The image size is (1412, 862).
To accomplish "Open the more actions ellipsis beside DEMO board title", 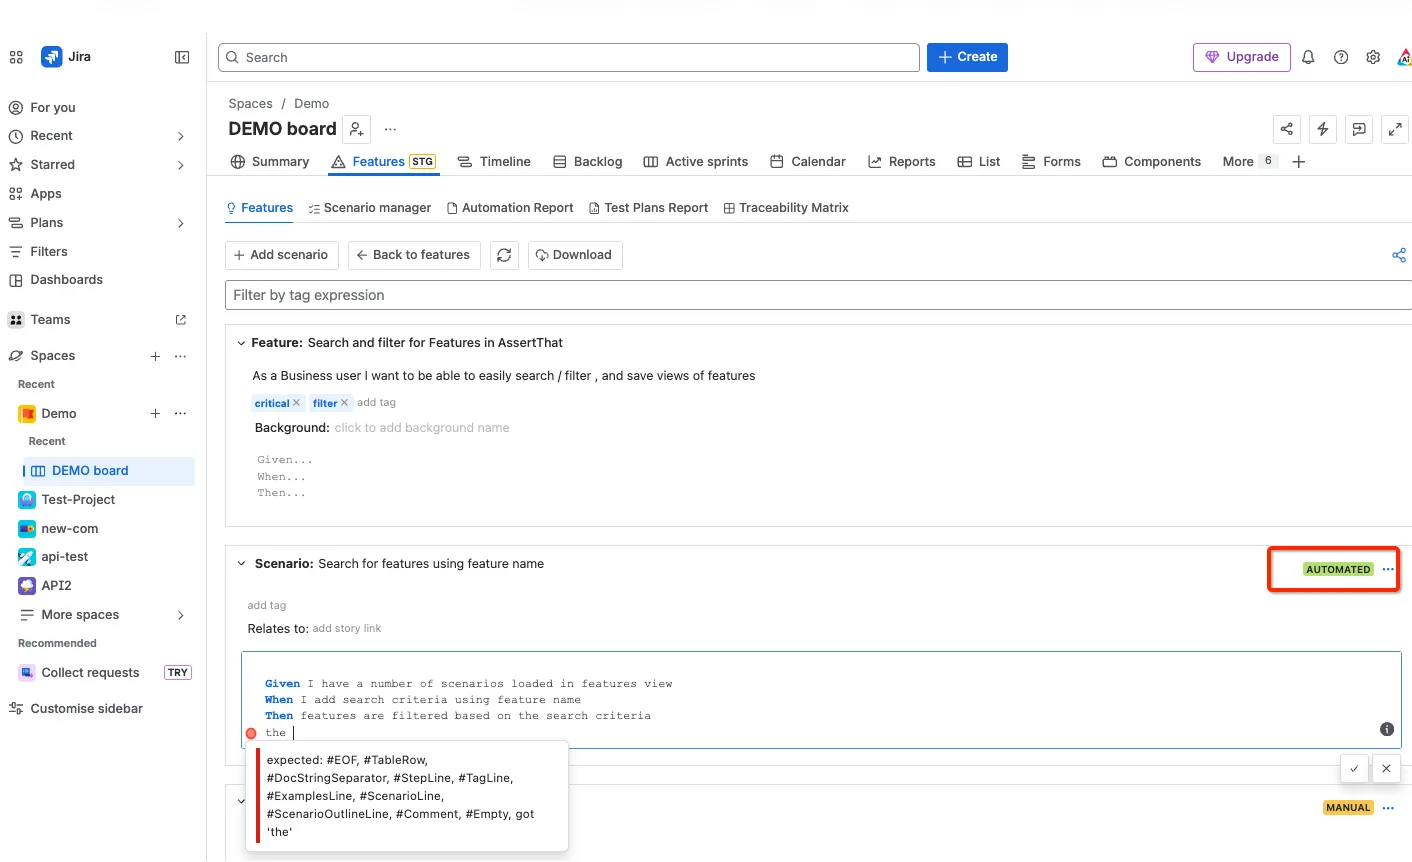I will pyautogui.click(x=390, y=129).
